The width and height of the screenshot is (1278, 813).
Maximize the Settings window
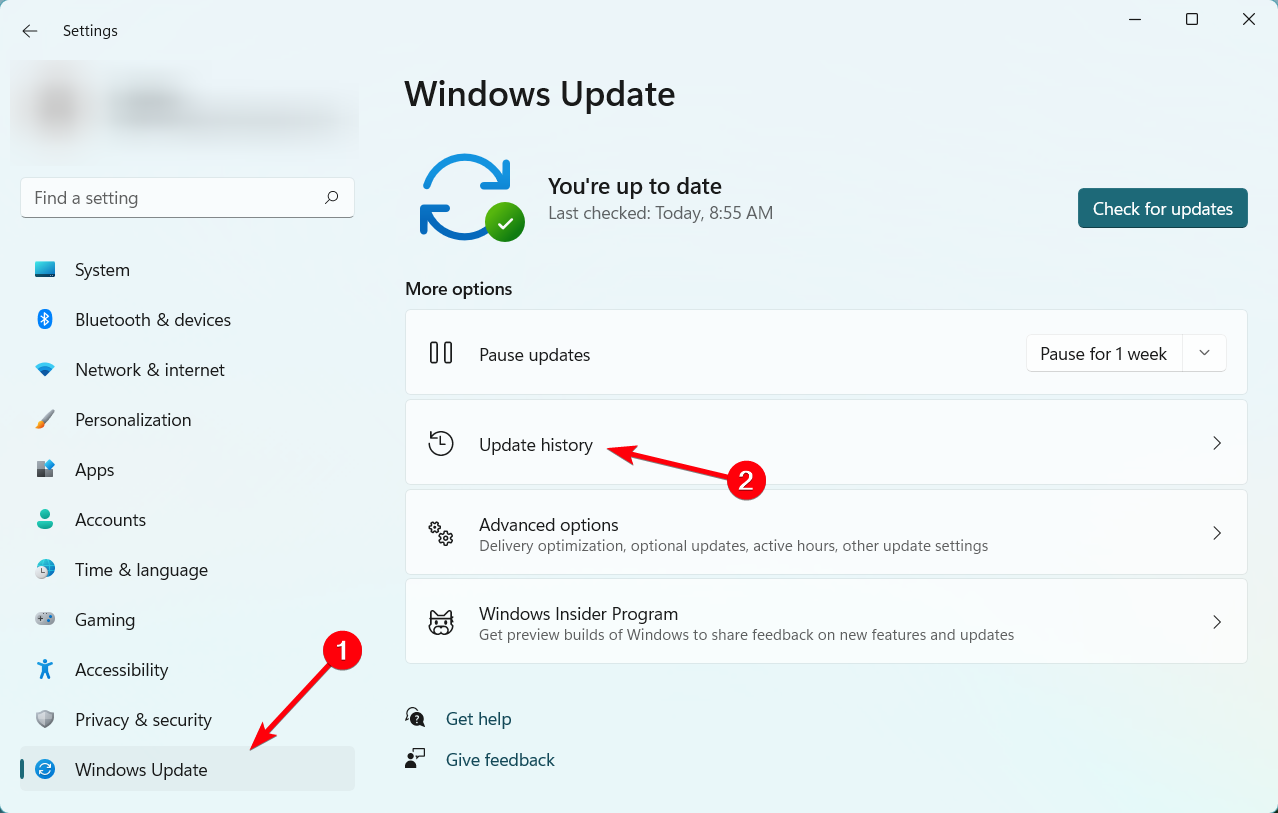click(x=1192, y=20)
